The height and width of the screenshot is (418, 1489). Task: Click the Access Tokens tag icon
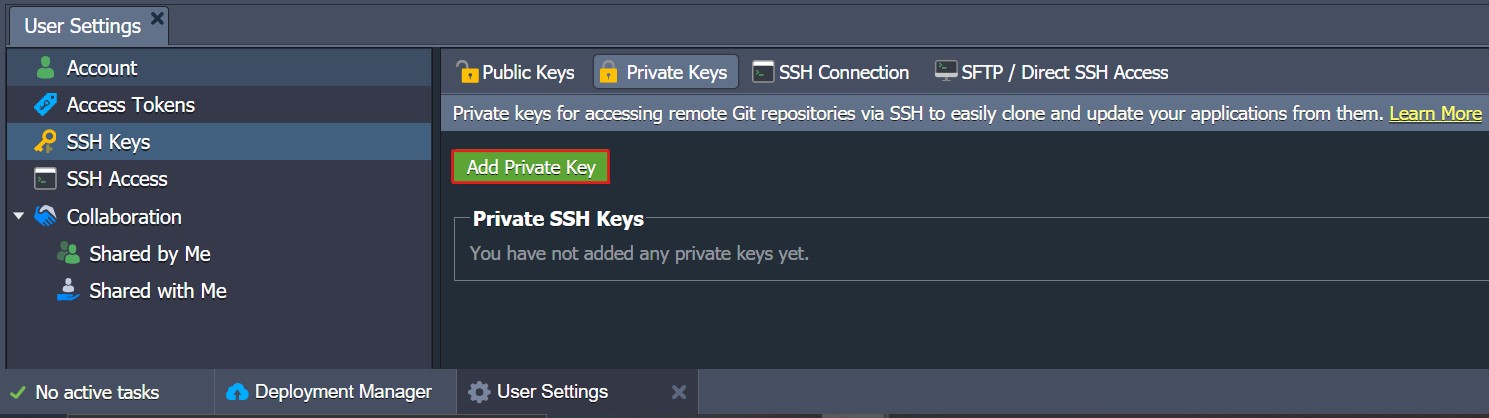point(45,105)
